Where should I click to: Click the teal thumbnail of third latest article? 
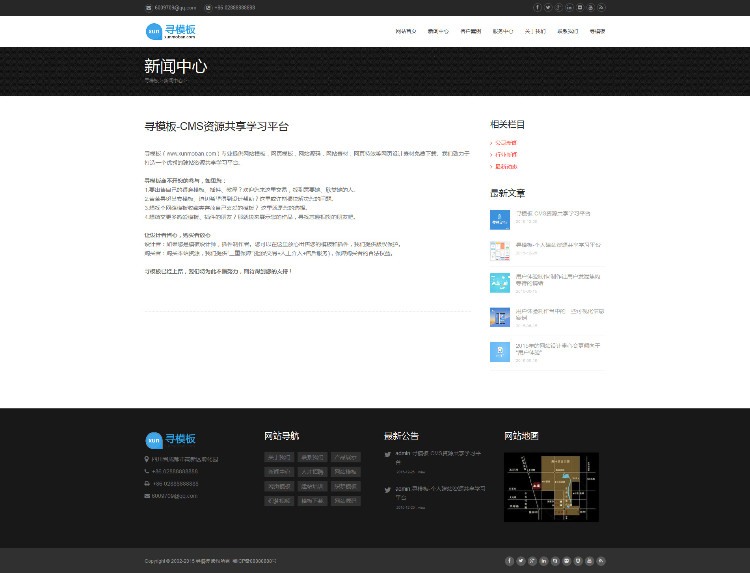[x=500, y=283]
